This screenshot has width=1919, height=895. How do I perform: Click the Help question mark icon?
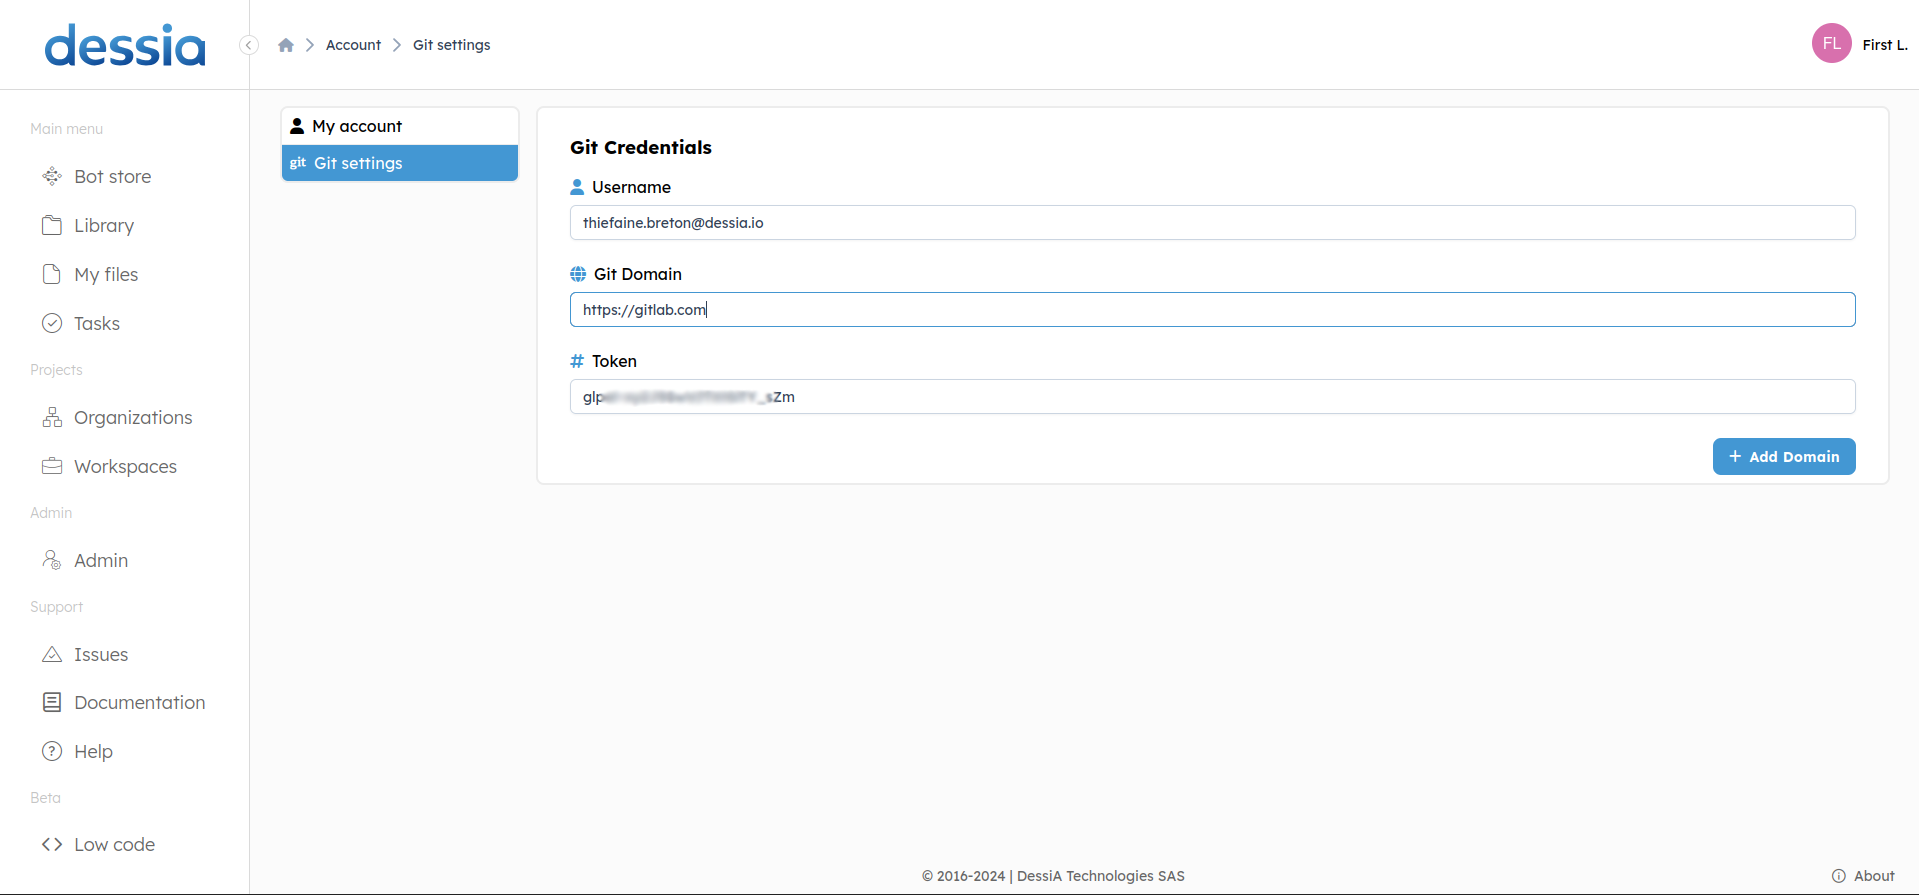pos(52,751)
